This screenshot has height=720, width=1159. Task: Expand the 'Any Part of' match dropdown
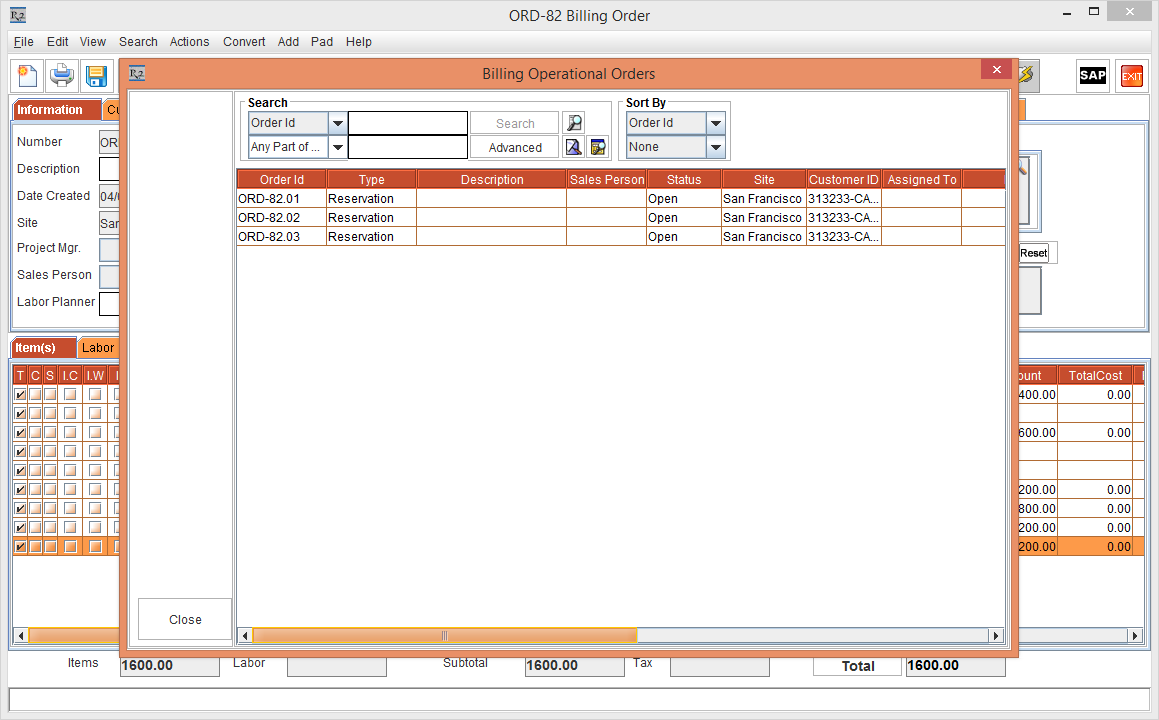click(338, 147)
